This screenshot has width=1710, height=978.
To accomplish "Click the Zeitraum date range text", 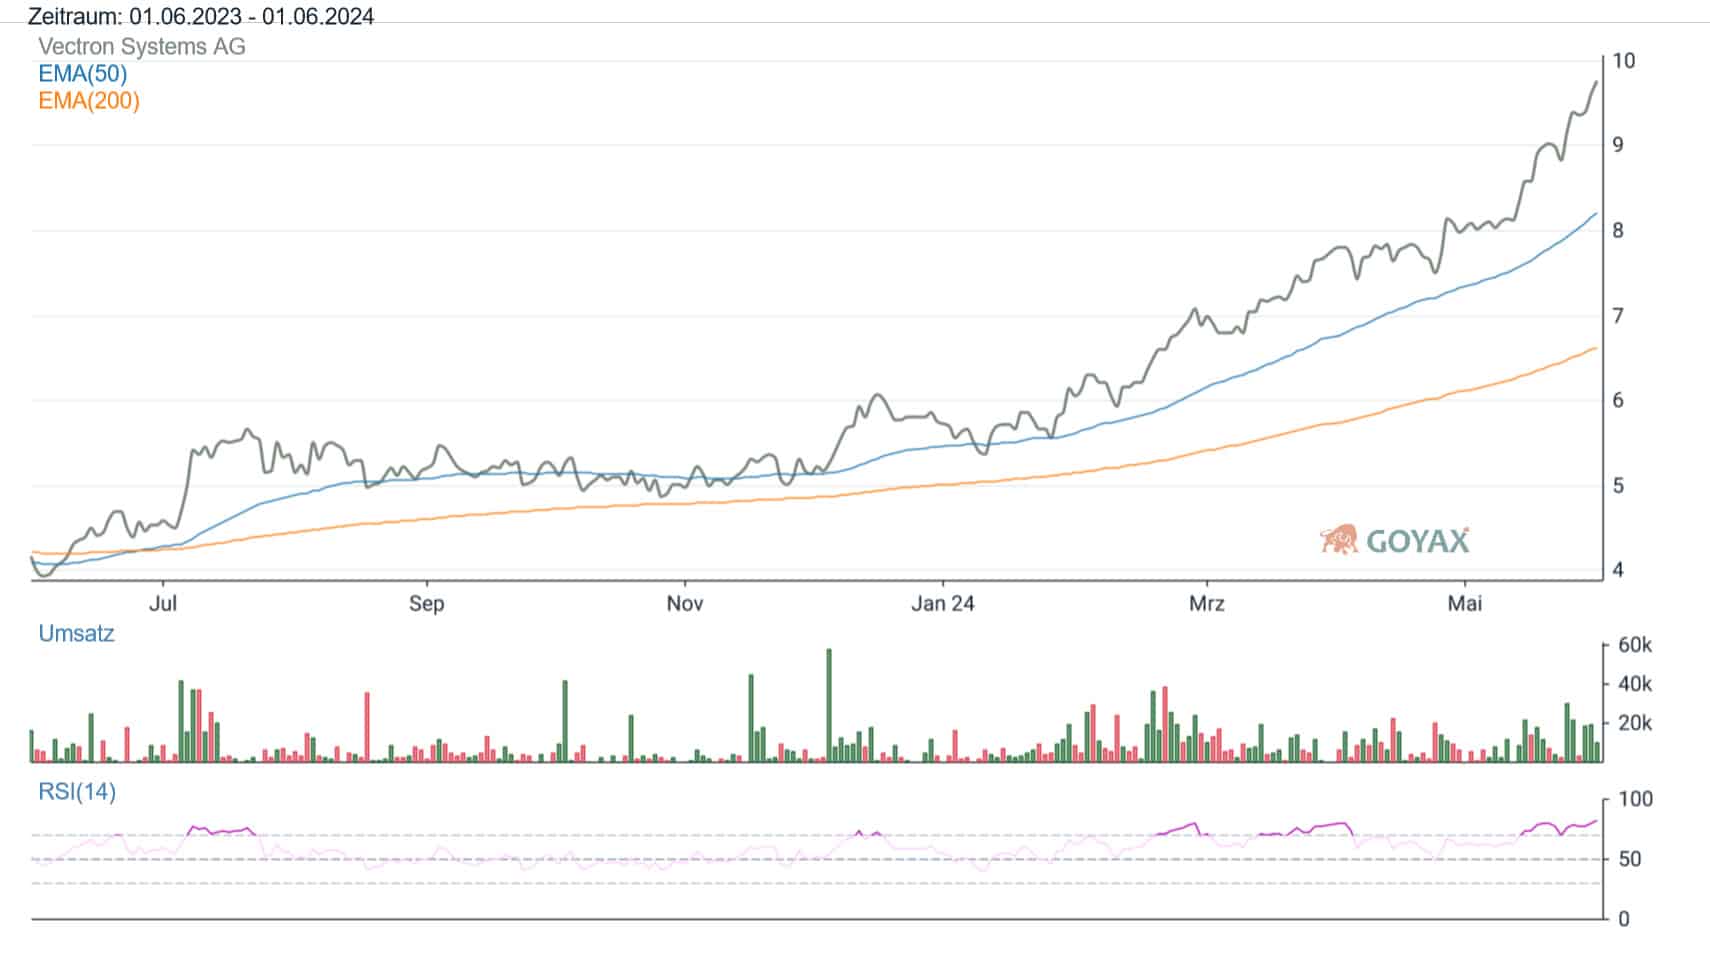I will pyautogui.click(x=201, y=16).
